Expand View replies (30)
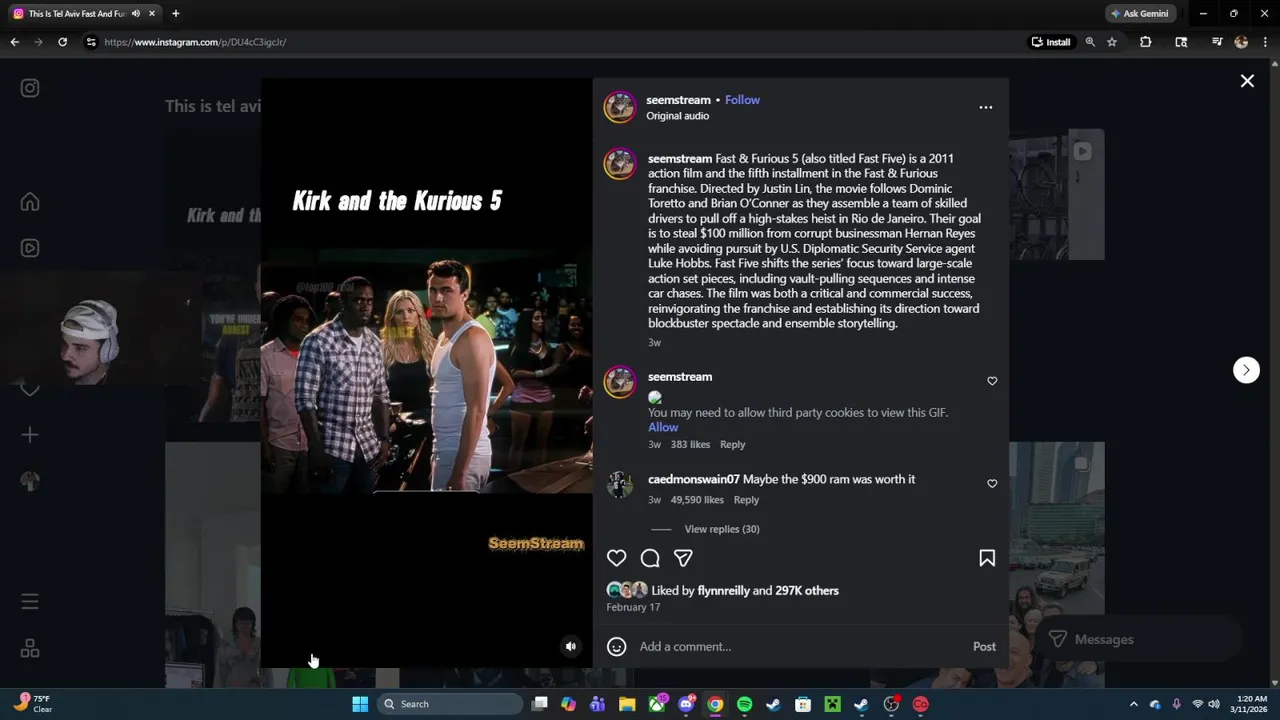1280x720 pixels. pyautogui.click(x=722, y=529)
